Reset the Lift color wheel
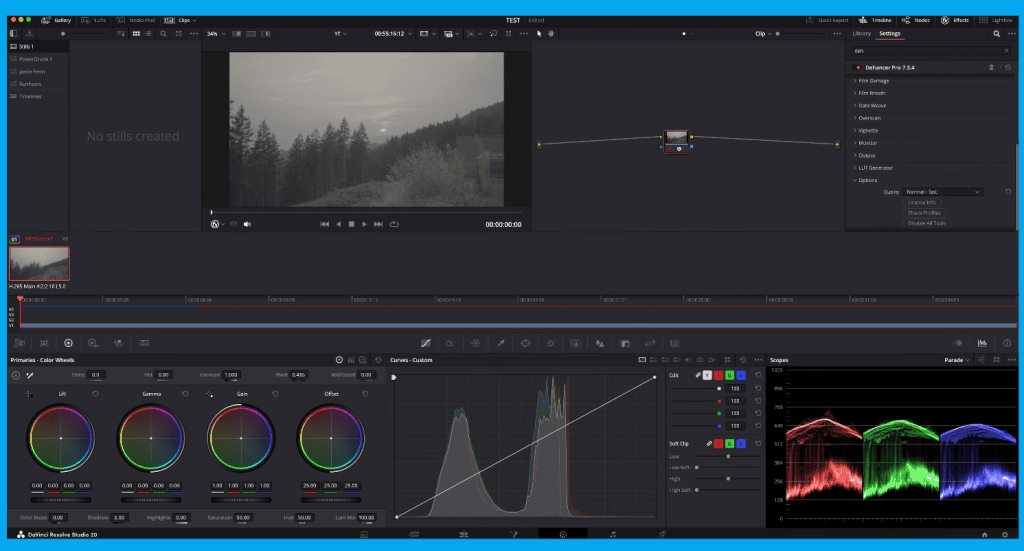 pyautogui.click(x=95, y=394)
